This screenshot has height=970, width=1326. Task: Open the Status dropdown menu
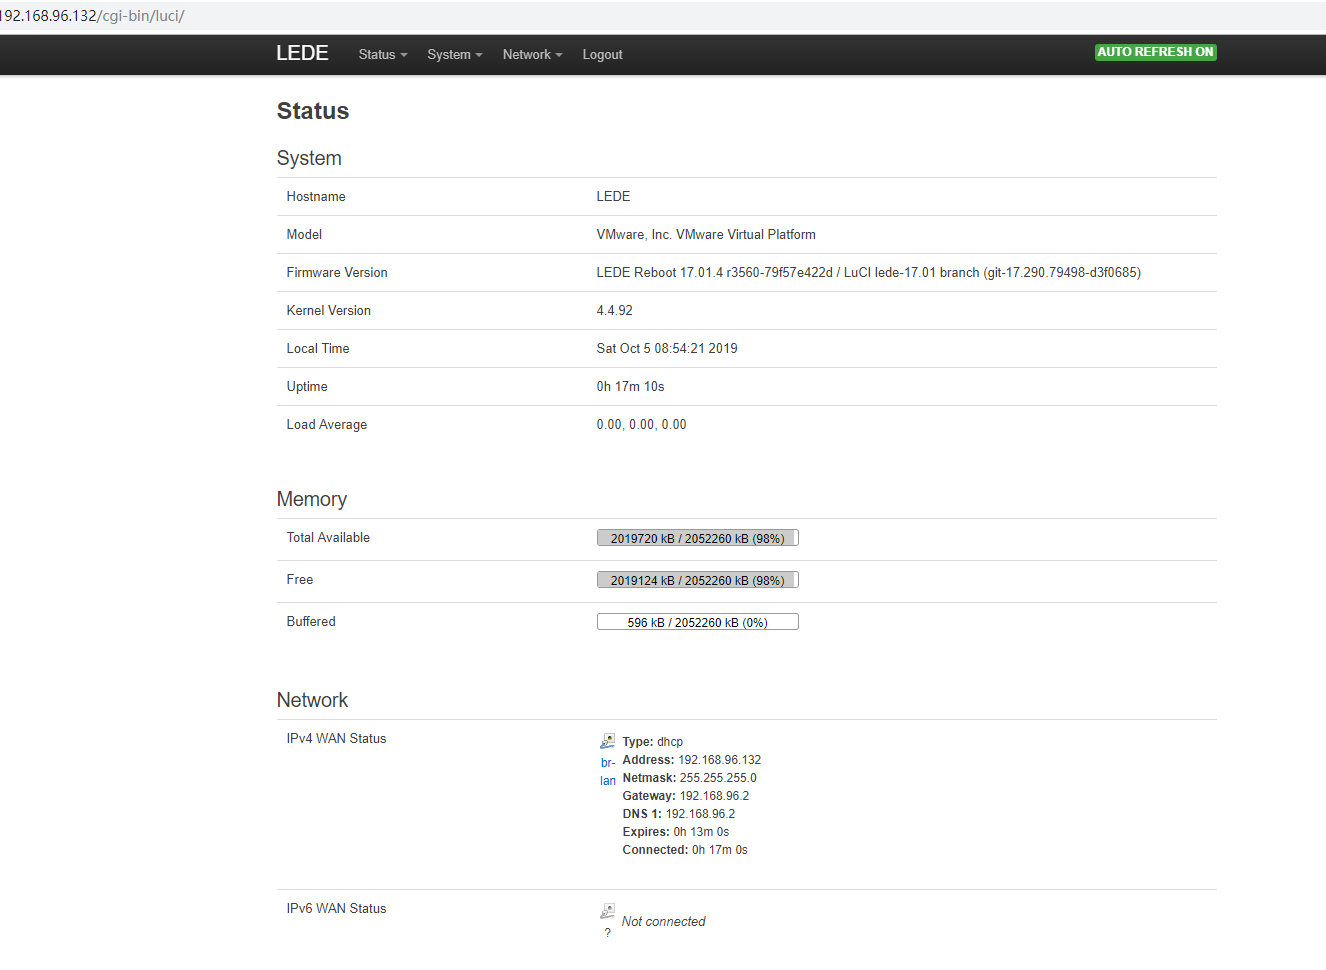click(383, 55)
